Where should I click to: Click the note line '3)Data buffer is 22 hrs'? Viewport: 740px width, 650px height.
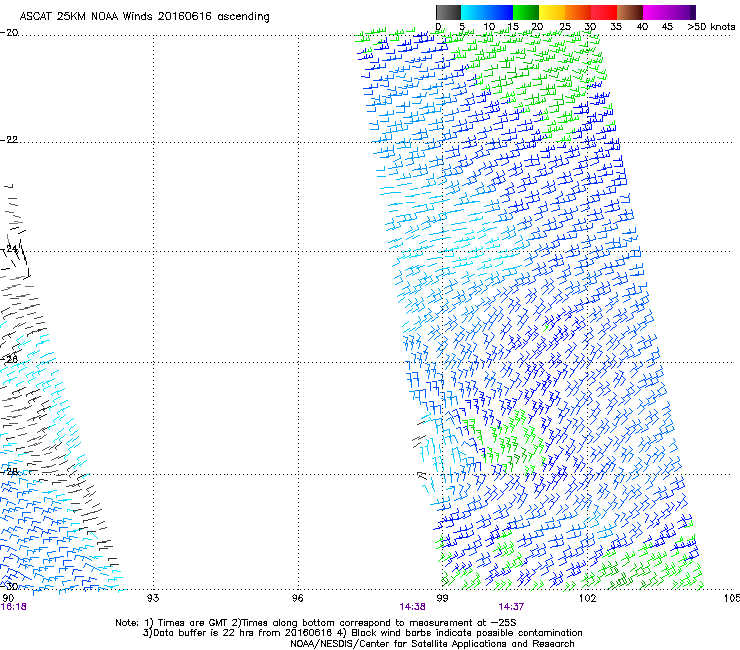[x=362, y=633]
